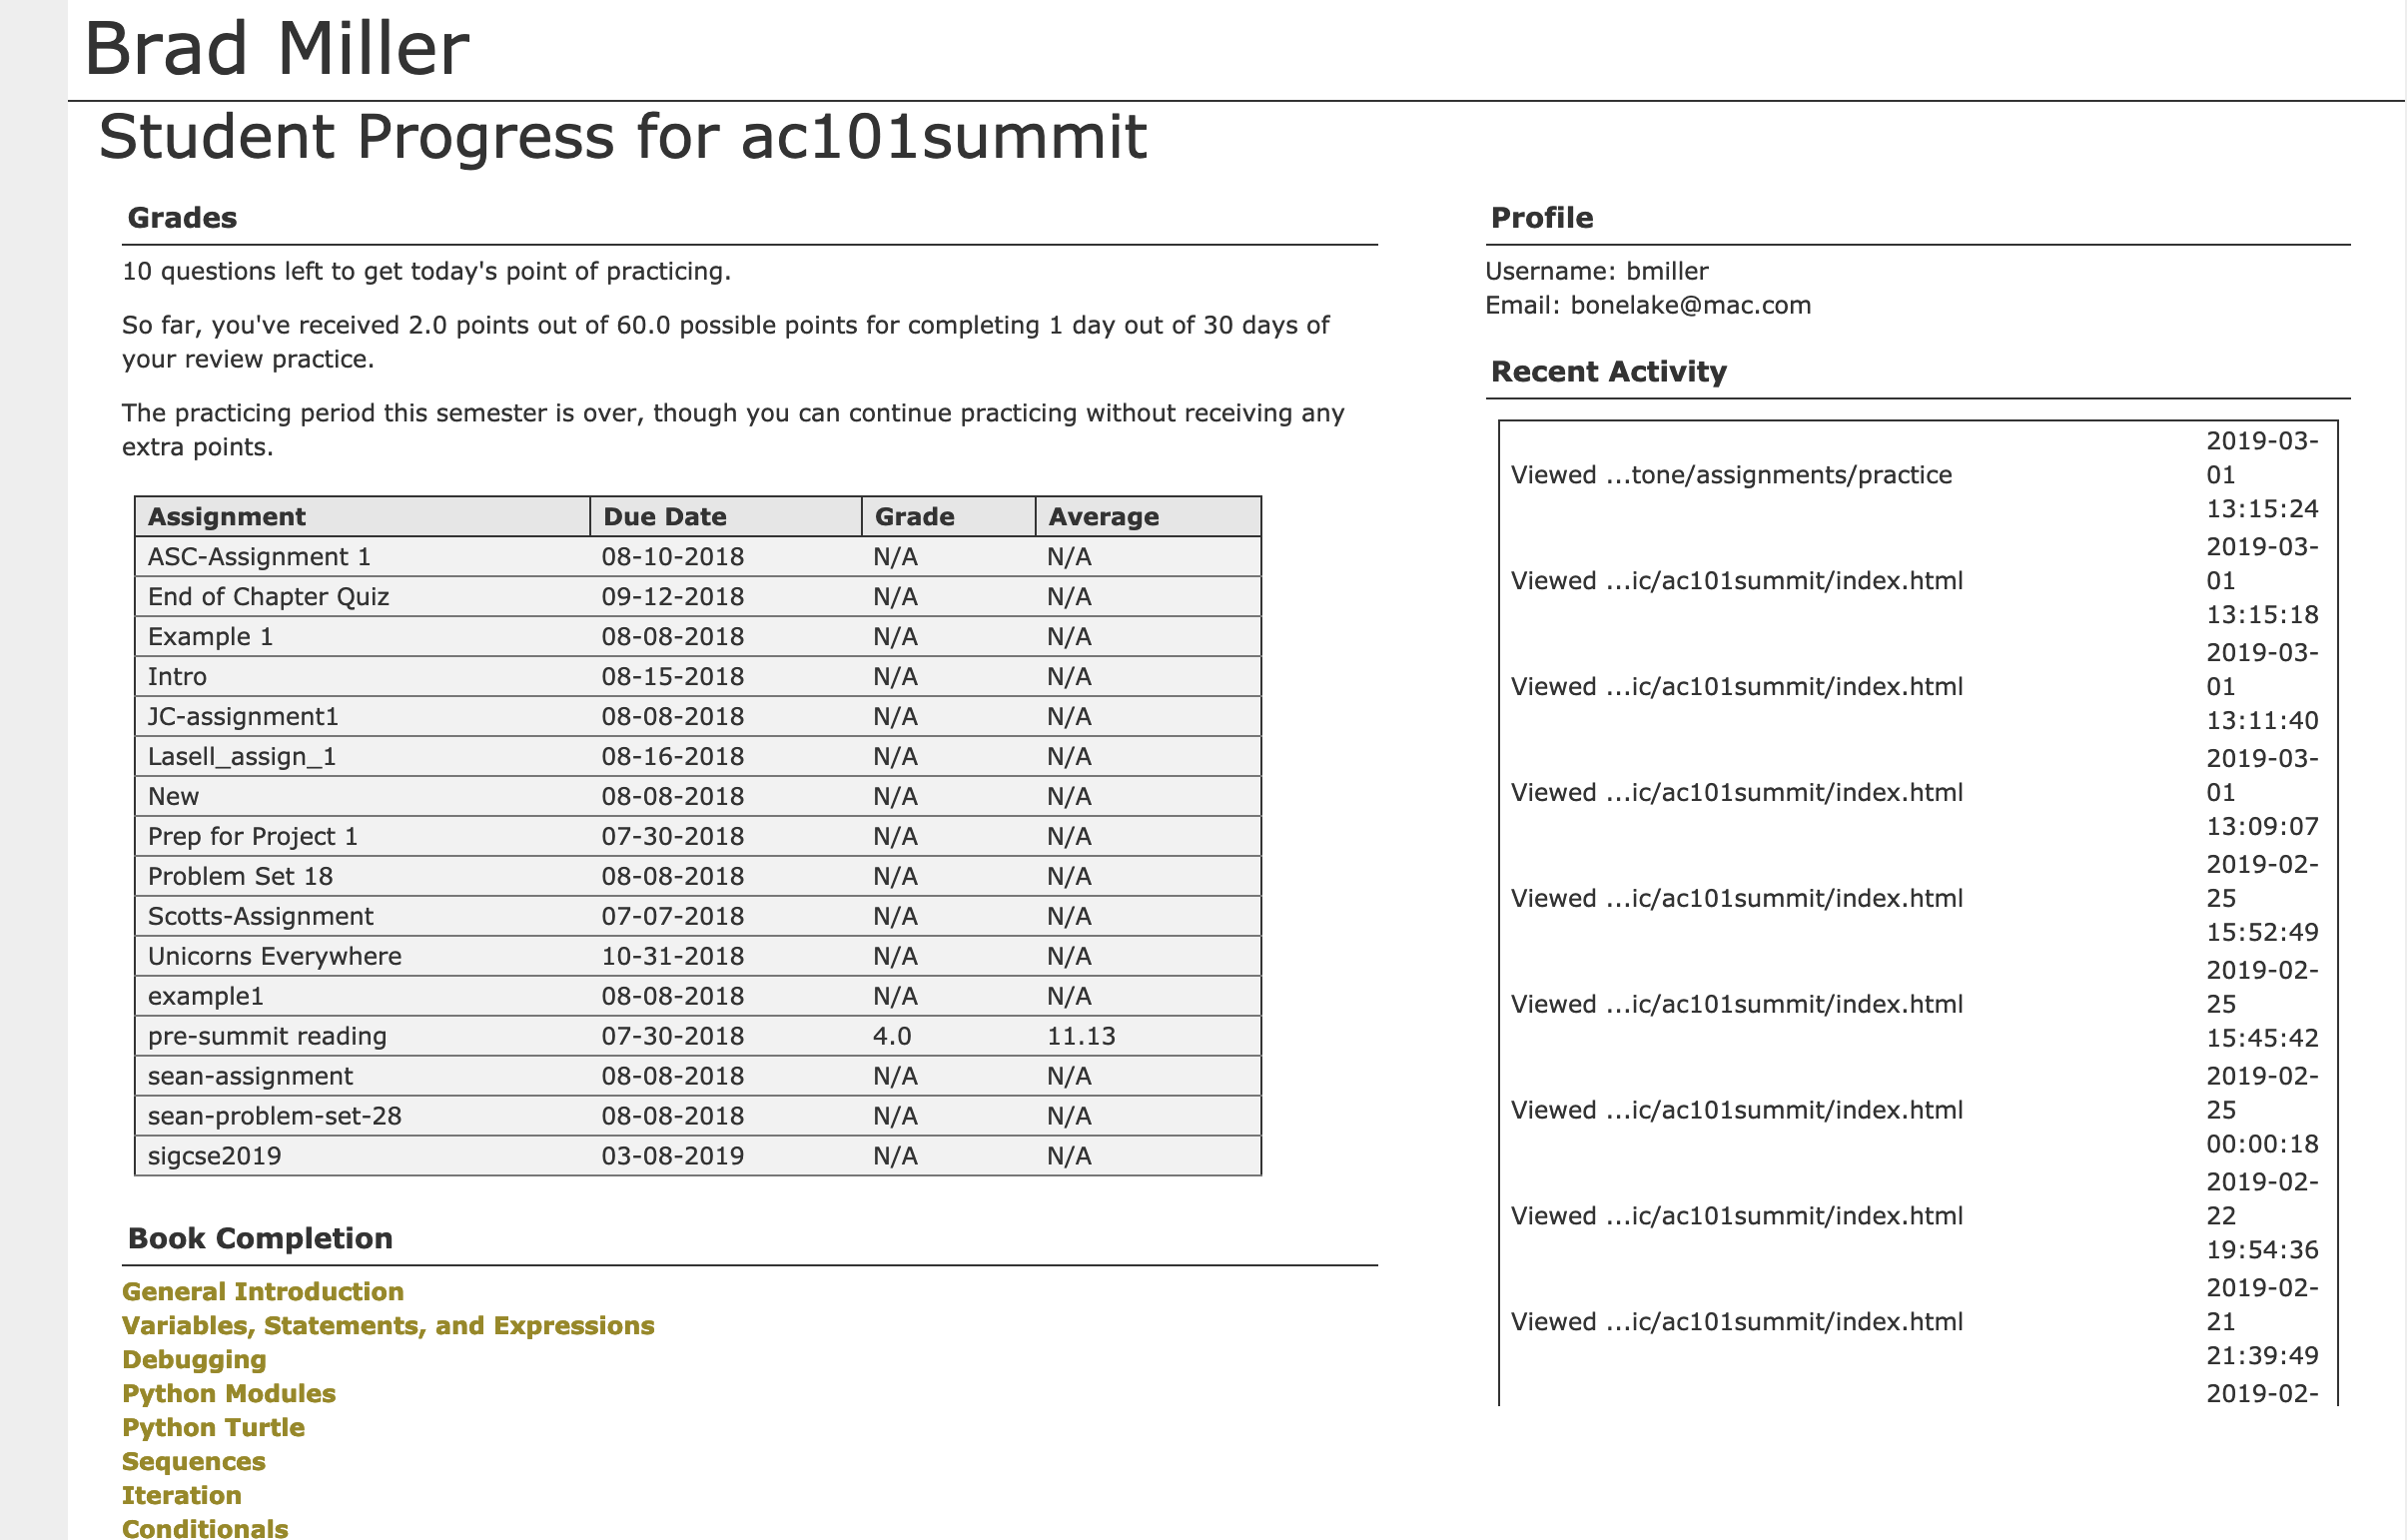Open the Conditionals chapter link
Screen dimensions: 2407x1540
[205, 1528]
